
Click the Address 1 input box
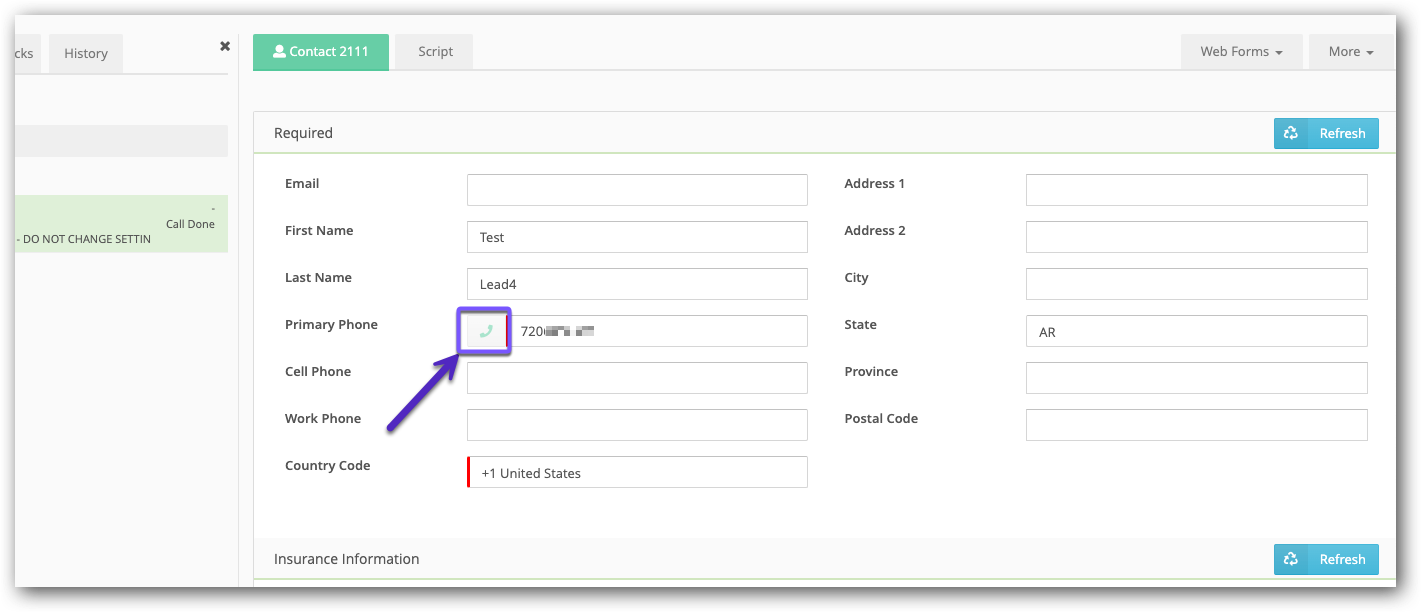pos(1196,189)
